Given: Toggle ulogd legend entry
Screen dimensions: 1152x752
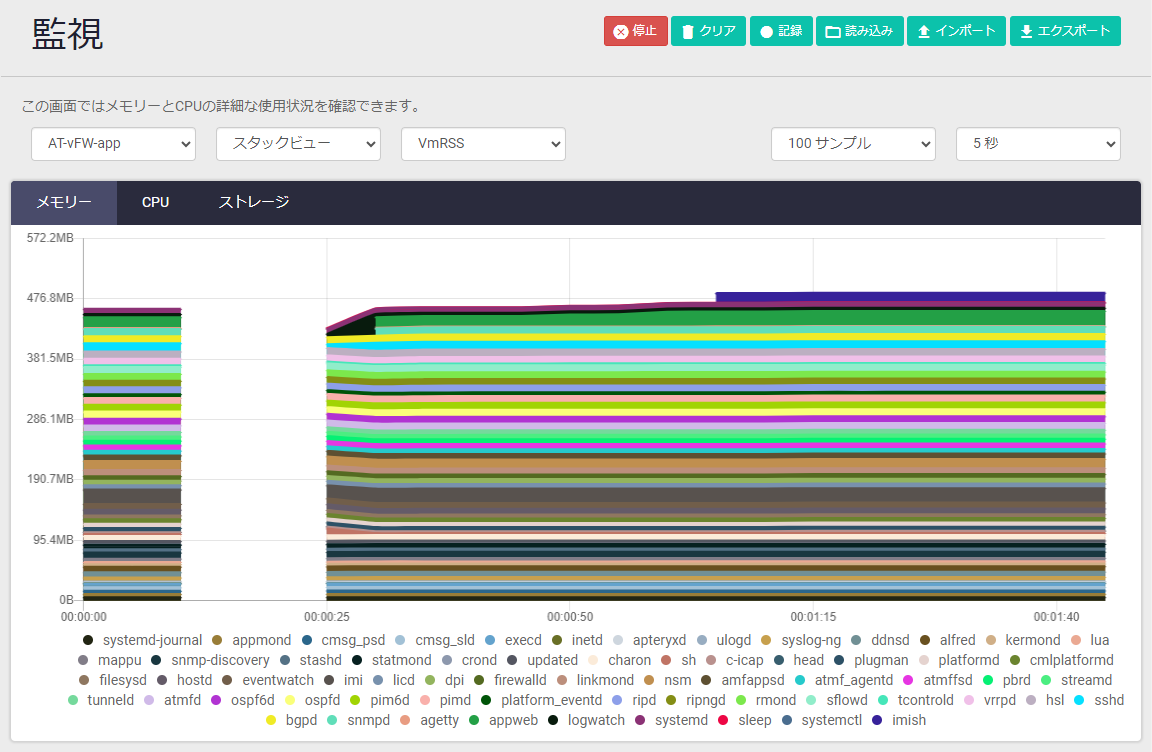Looking at the screenshot, I should tap(724, 640).
